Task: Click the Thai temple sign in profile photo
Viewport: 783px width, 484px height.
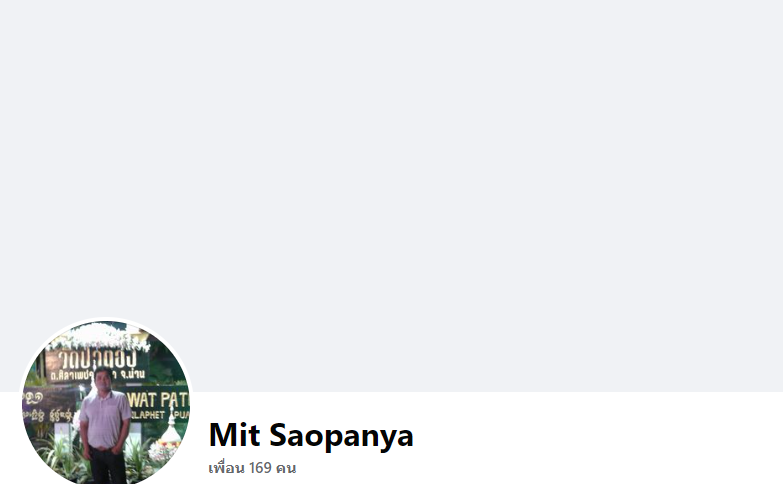Action: tap(97, 365)
